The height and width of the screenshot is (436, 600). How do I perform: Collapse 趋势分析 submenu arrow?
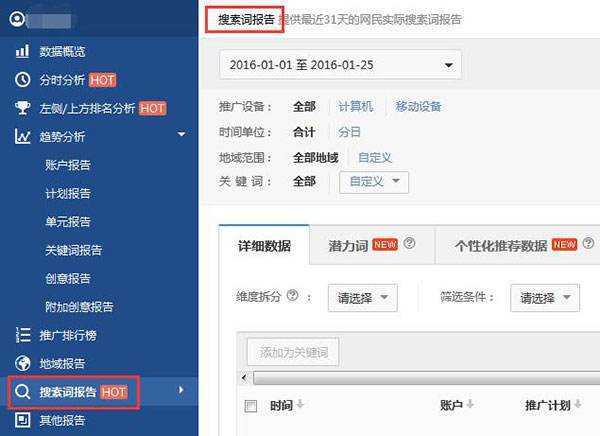(182, 134)
